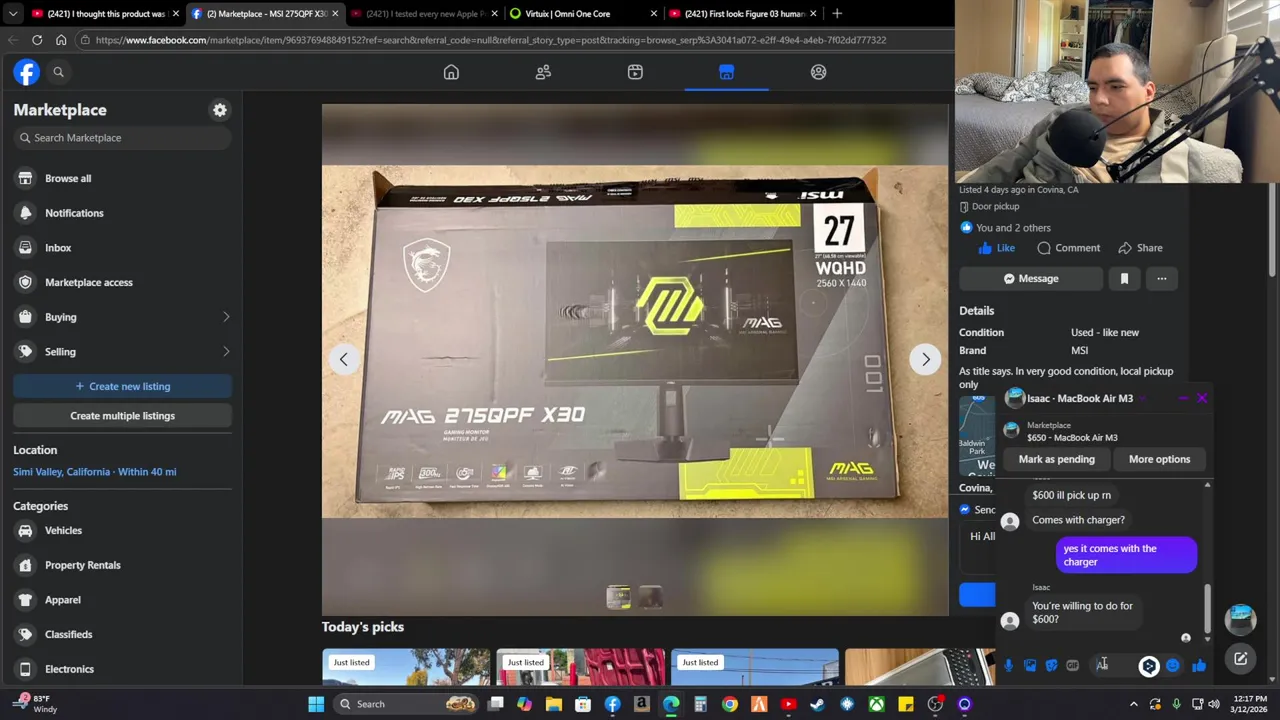
Task: Browse the Classifieds category
Action: 122,634
